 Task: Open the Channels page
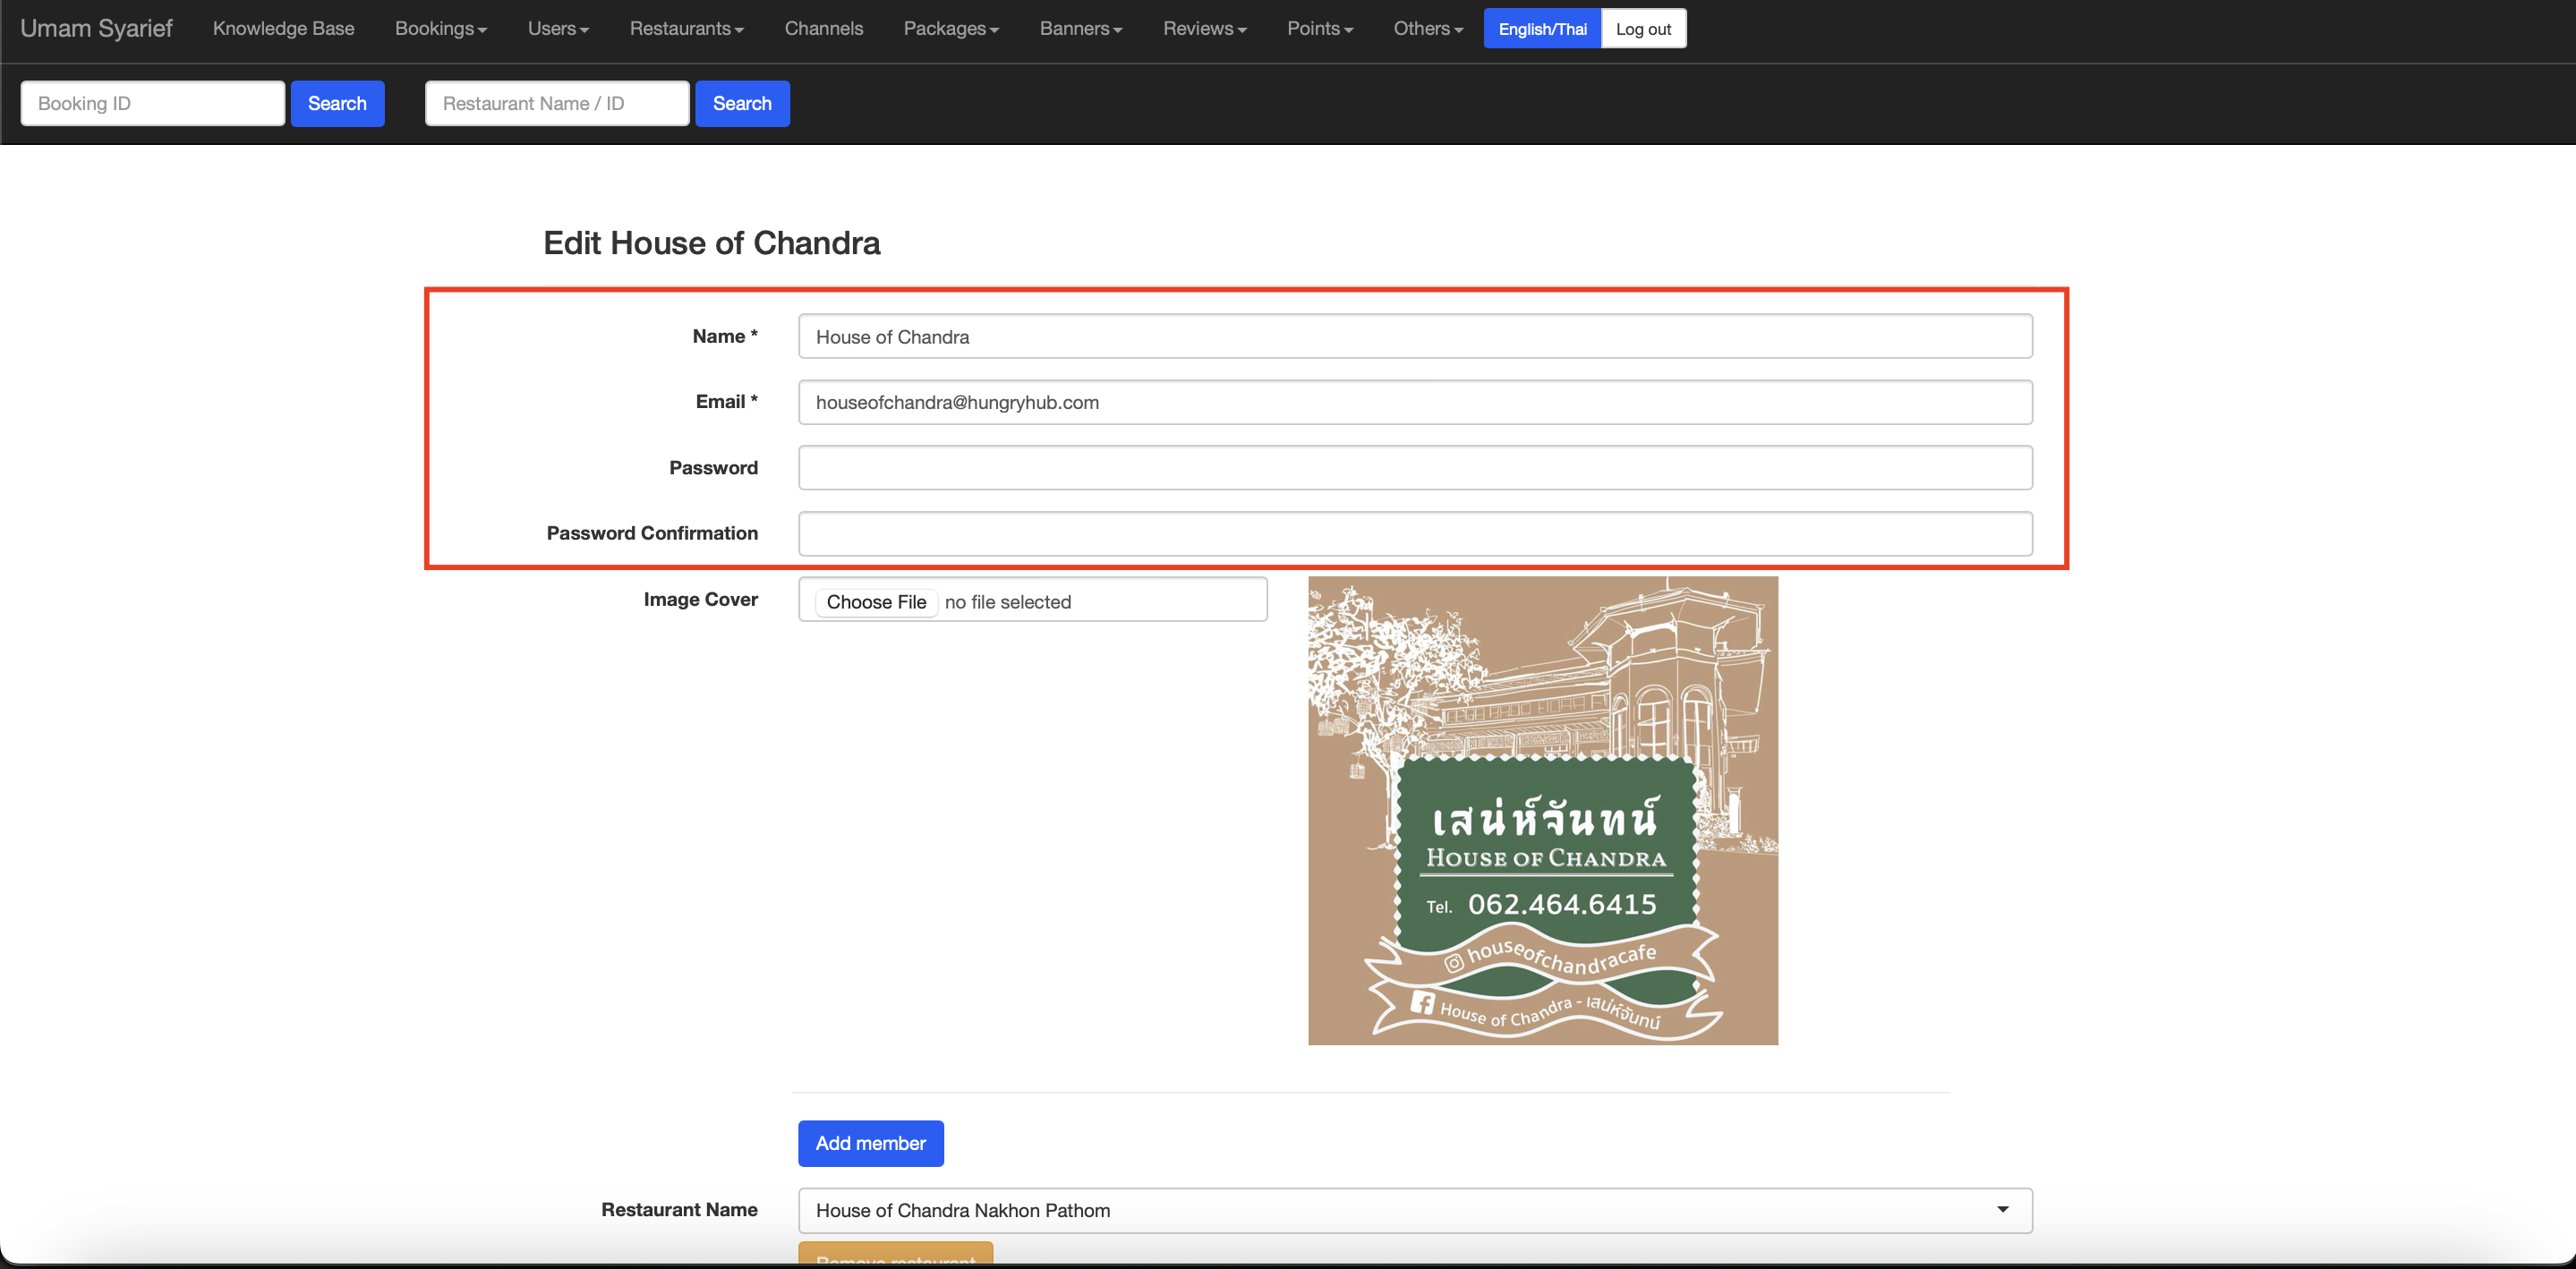tap(823, 29)
